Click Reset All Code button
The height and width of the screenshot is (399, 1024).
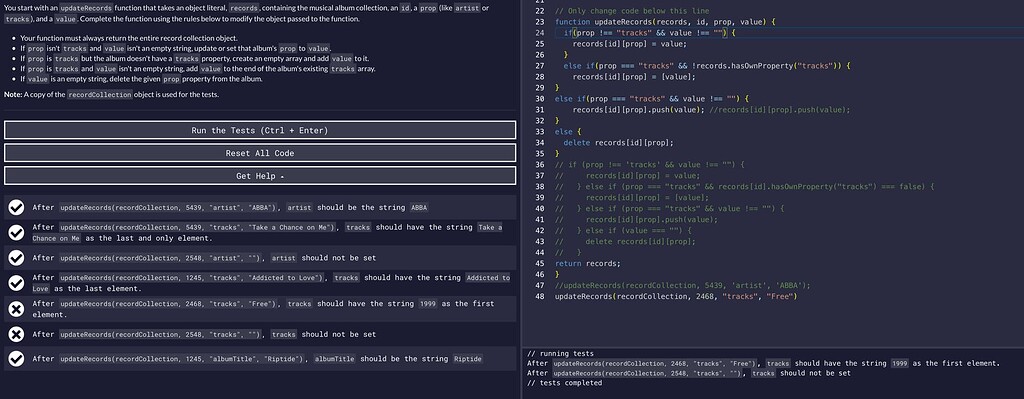260,153
